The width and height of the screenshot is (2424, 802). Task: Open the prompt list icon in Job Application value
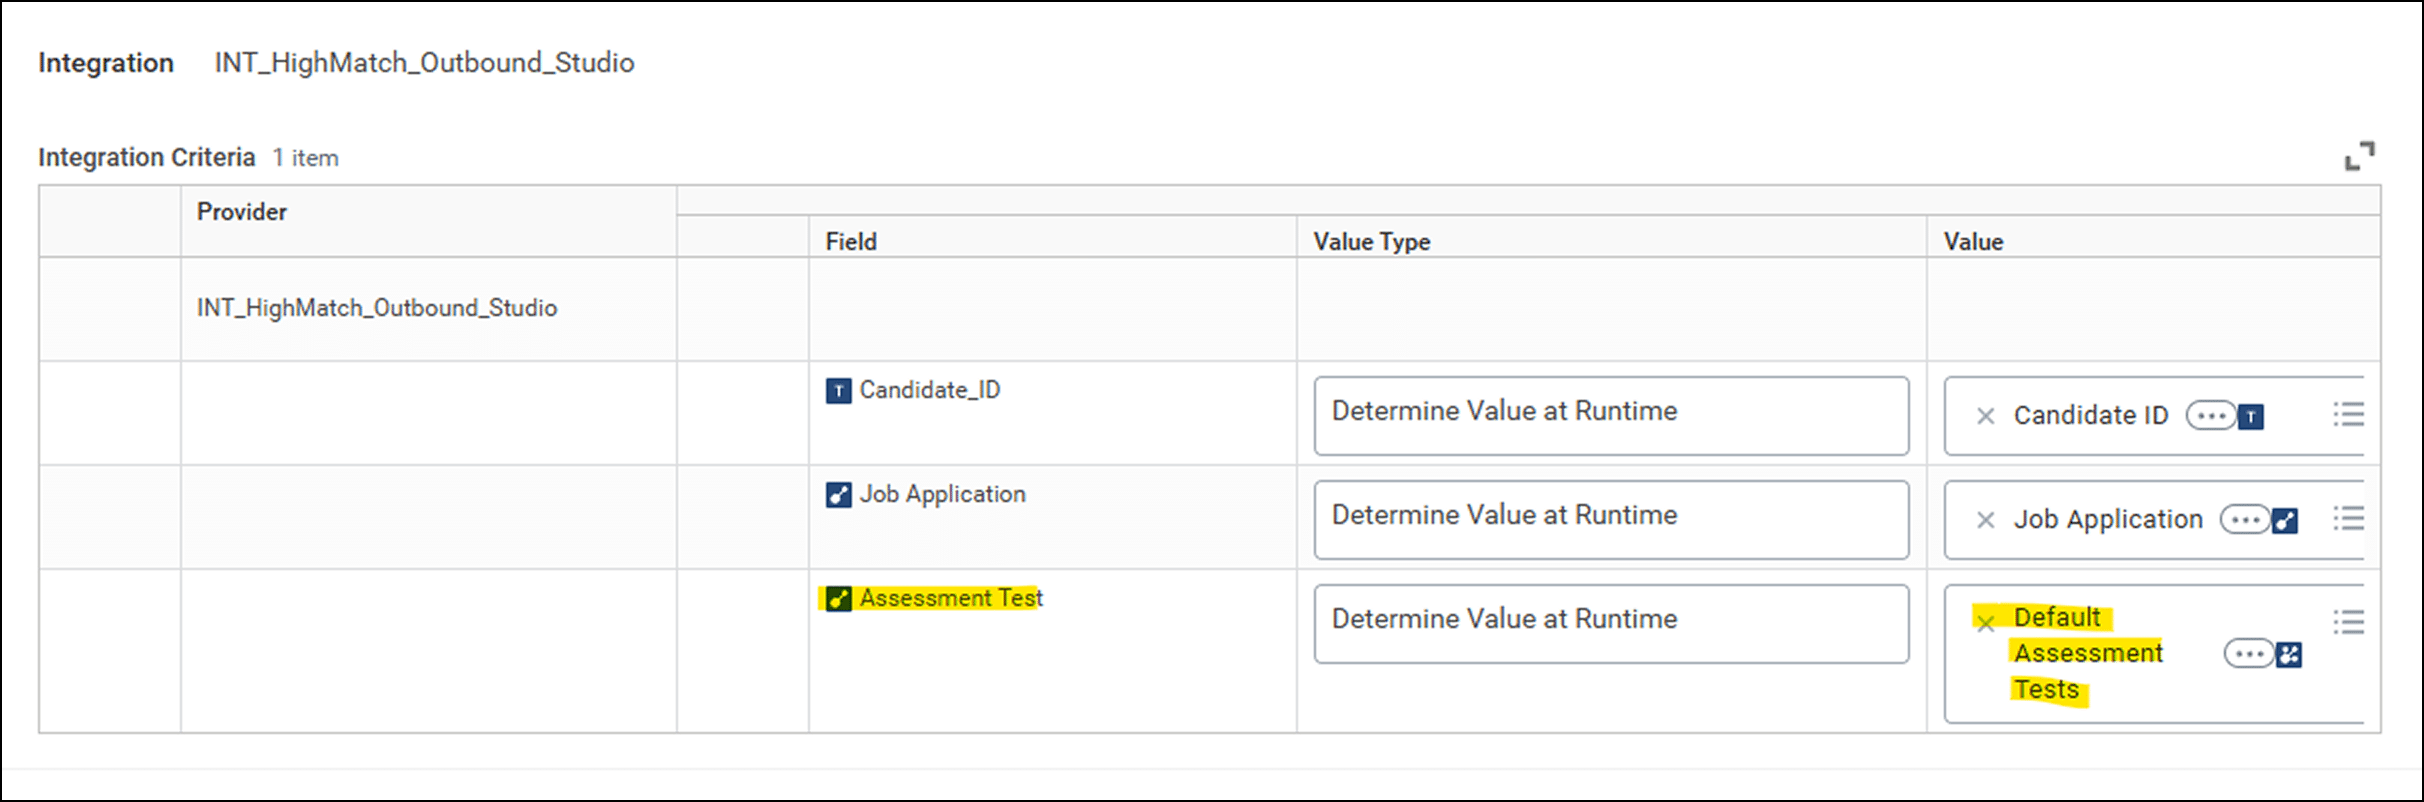click(2348, 518)
